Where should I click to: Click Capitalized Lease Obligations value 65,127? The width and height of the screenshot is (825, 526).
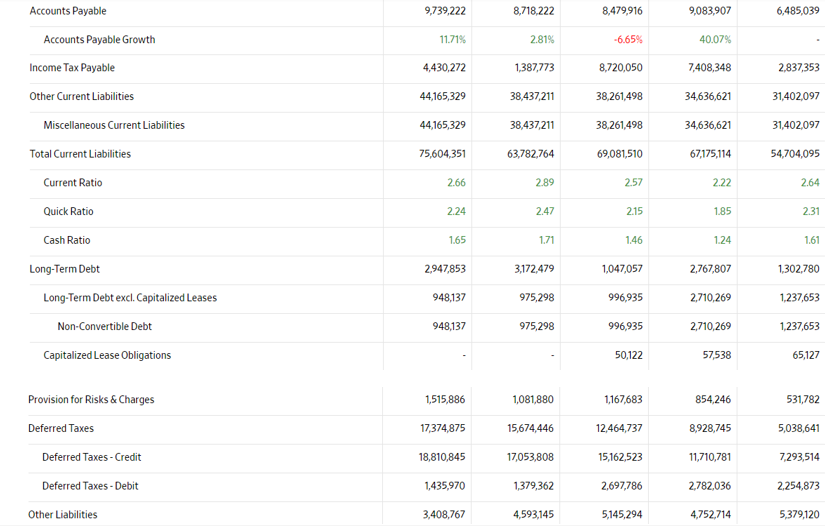[x=806, y=355]
